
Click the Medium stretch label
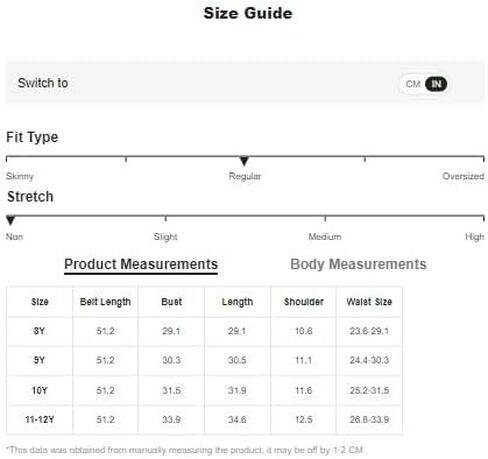(325, 237)
